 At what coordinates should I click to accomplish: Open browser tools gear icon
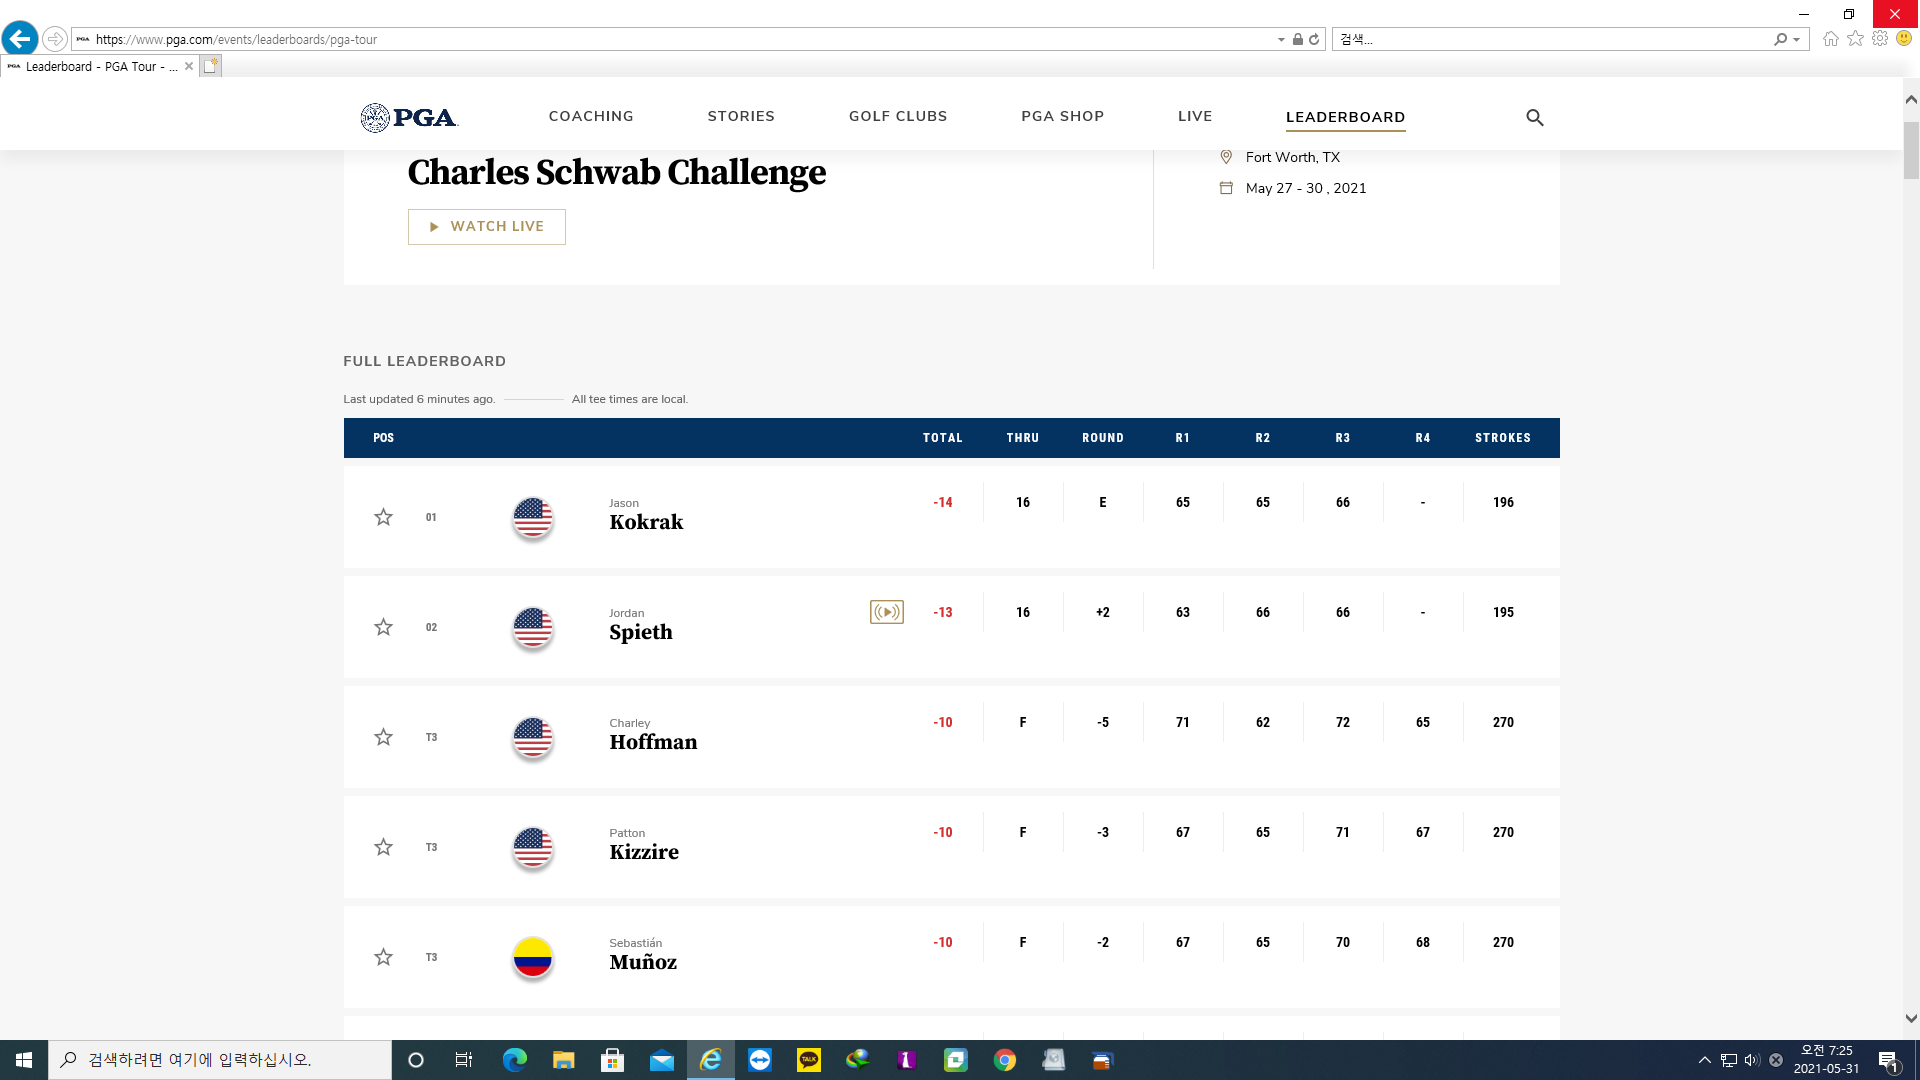point(1880,38)
